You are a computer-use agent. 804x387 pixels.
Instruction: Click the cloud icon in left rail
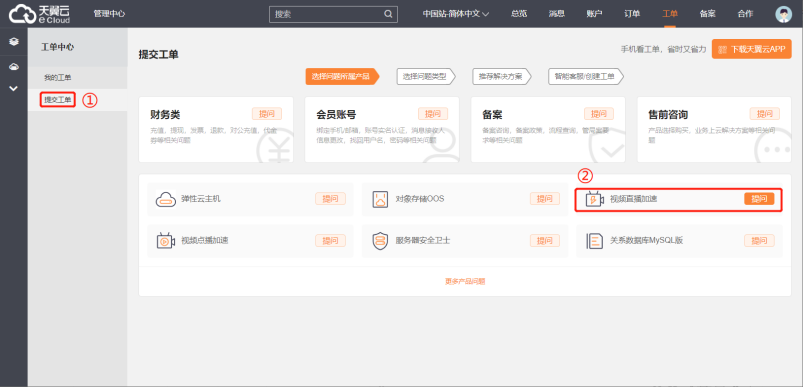tap(14, 67)
